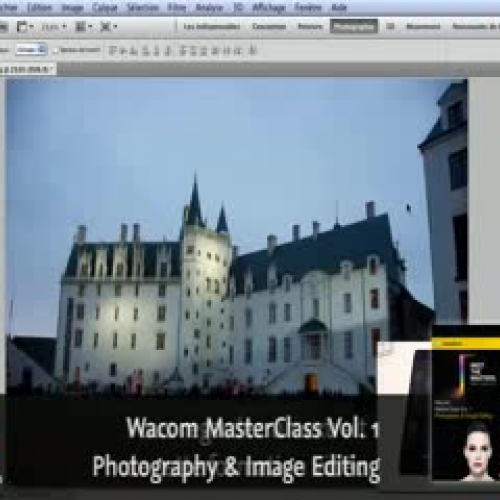Open the Analyse menu

209,7
